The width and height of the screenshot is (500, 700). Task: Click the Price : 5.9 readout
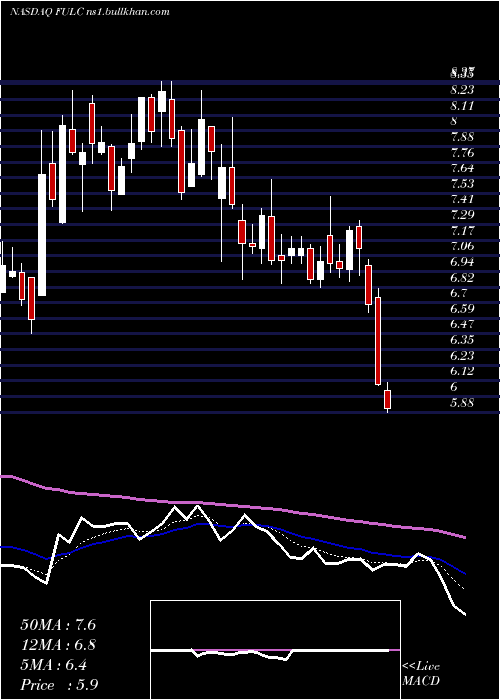59,685
